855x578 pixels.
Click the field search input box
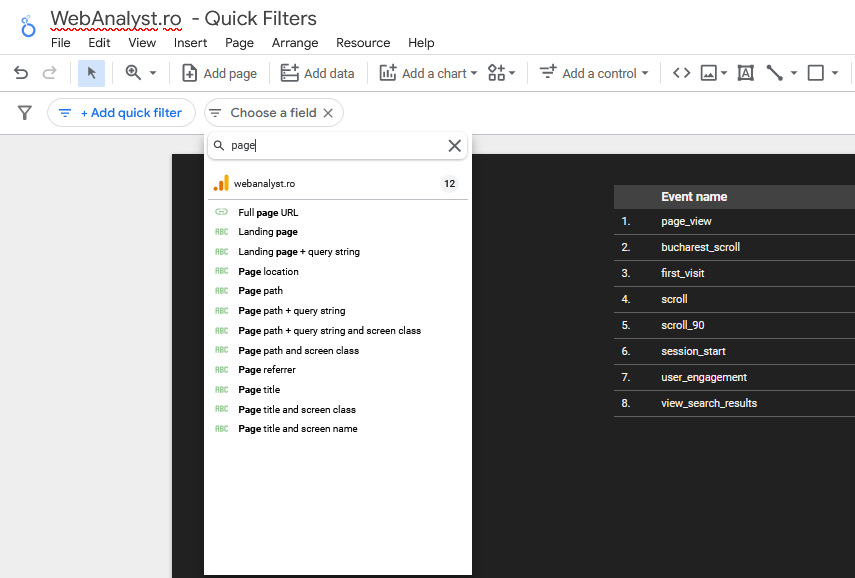(x=337, y=146)
